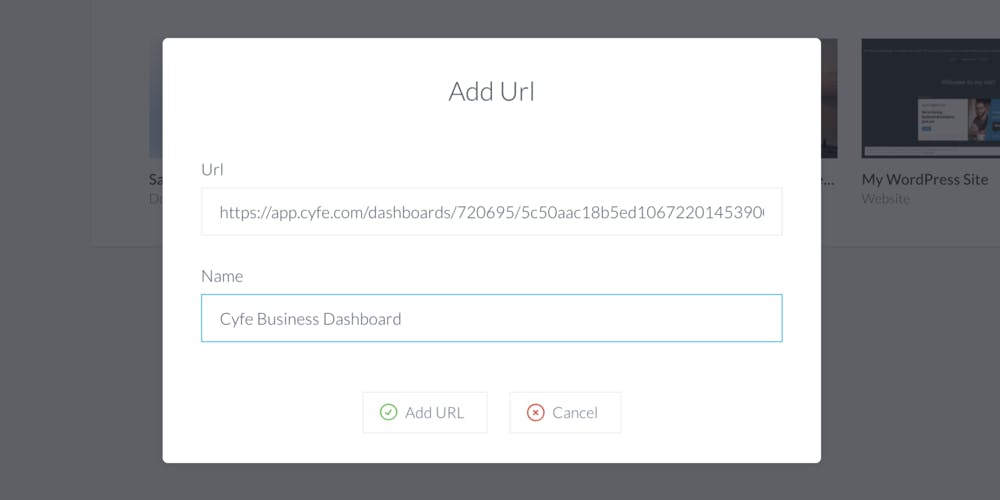Screen dimensions: 1000x500
Task: Dismiss the dialog with Cancel button
Action: (x=565, y=413)
